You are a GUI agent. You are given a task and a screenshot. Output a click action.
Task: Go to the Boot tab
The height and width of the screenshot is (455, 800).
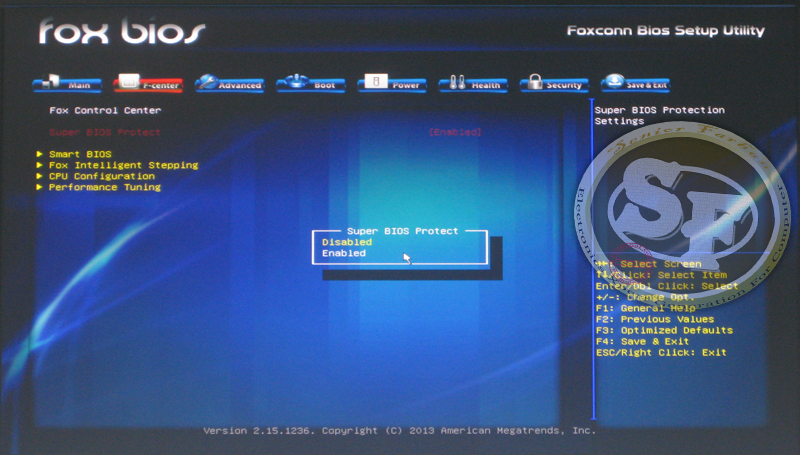click(311, 83)
